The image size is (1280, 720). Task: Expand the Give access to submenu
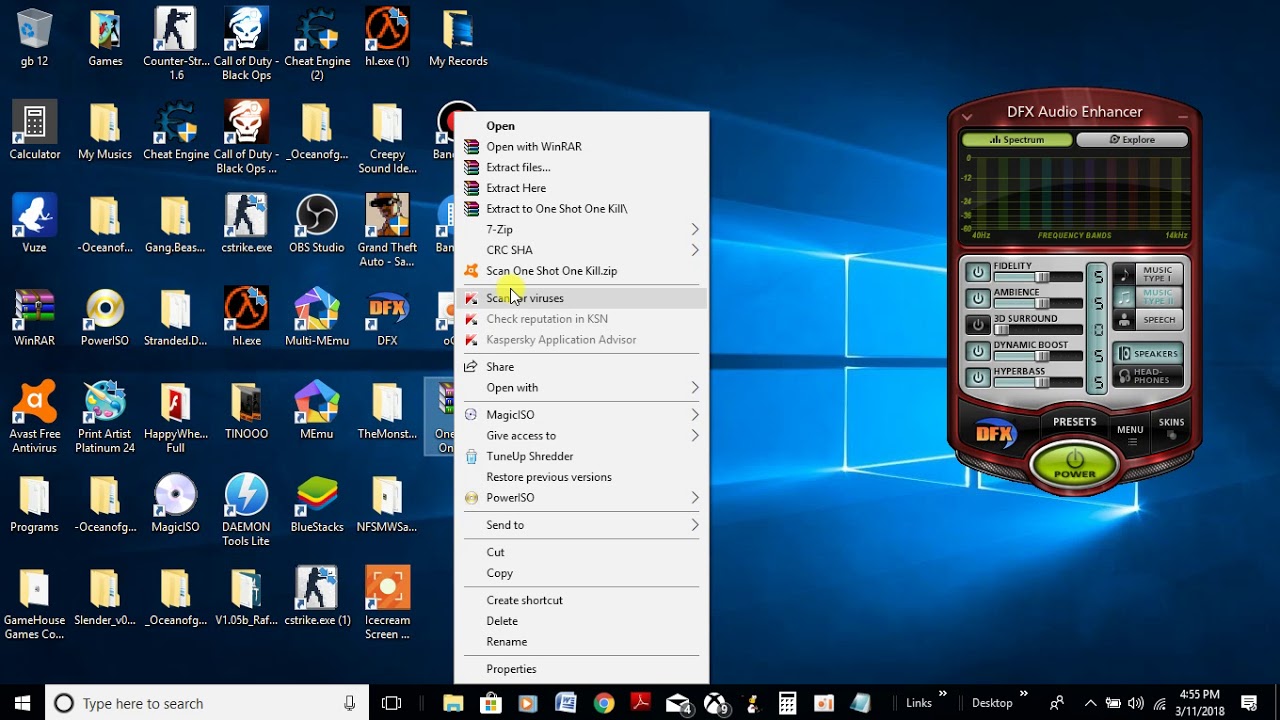(x=581, y=435)
